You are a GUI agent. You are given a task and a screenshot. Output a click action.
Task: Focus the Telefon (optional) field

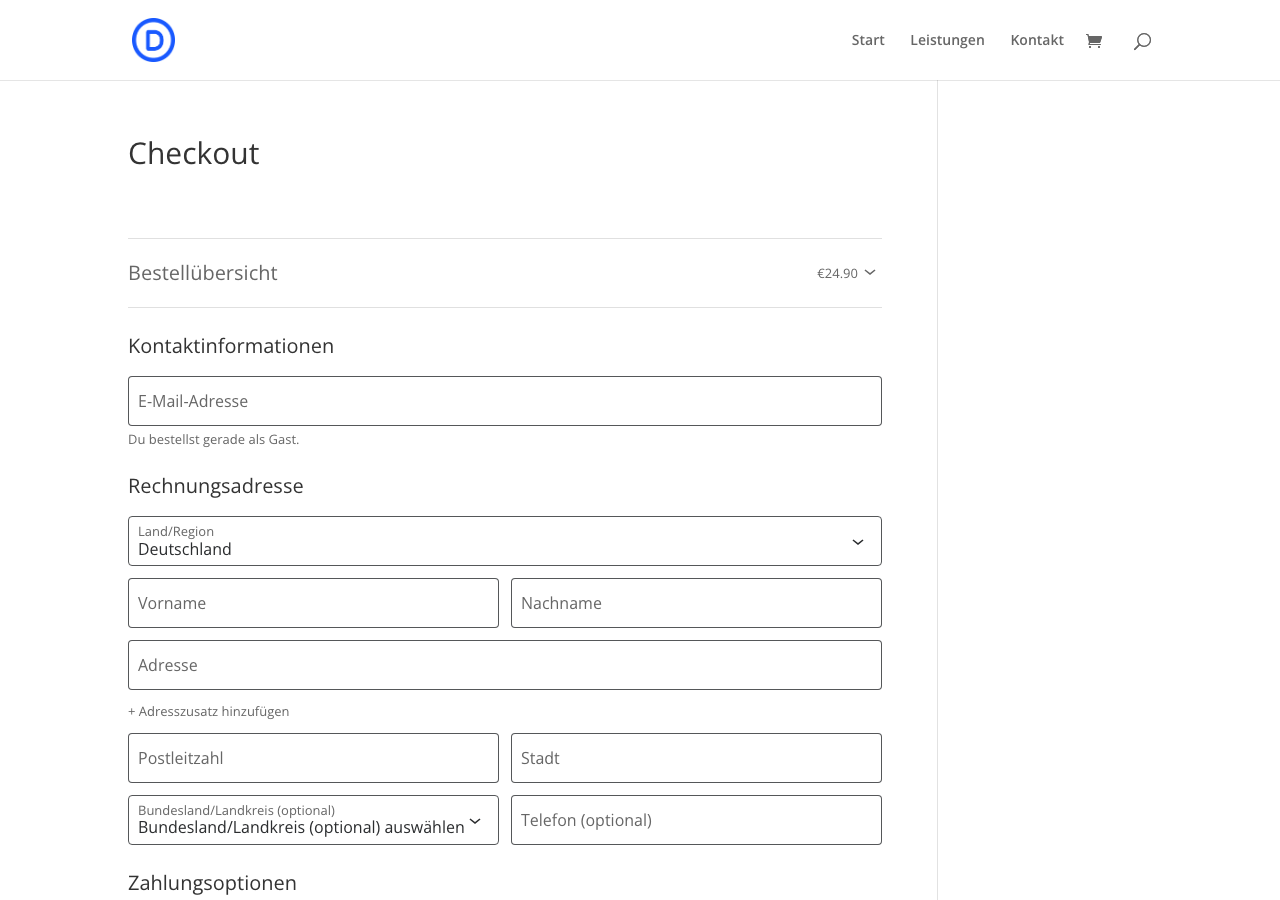[696, 820]
